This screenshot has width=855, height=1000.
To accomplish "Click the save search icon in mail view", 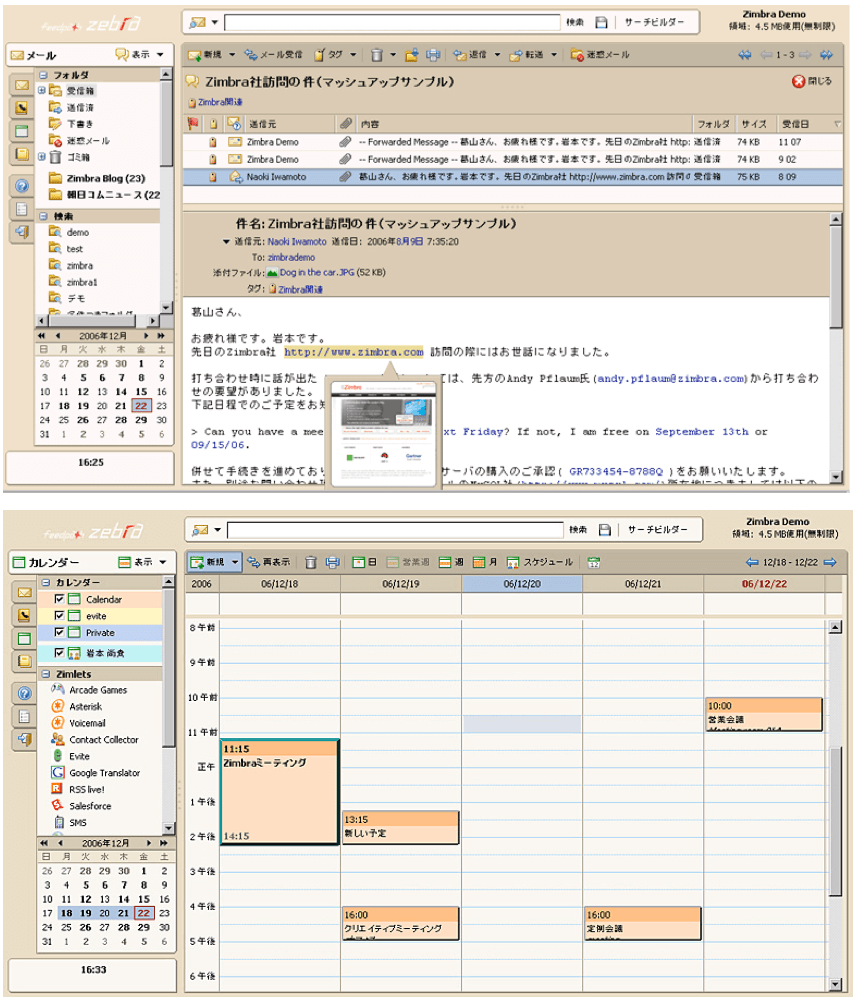I will pyautogui.click(x=601, y=22).
